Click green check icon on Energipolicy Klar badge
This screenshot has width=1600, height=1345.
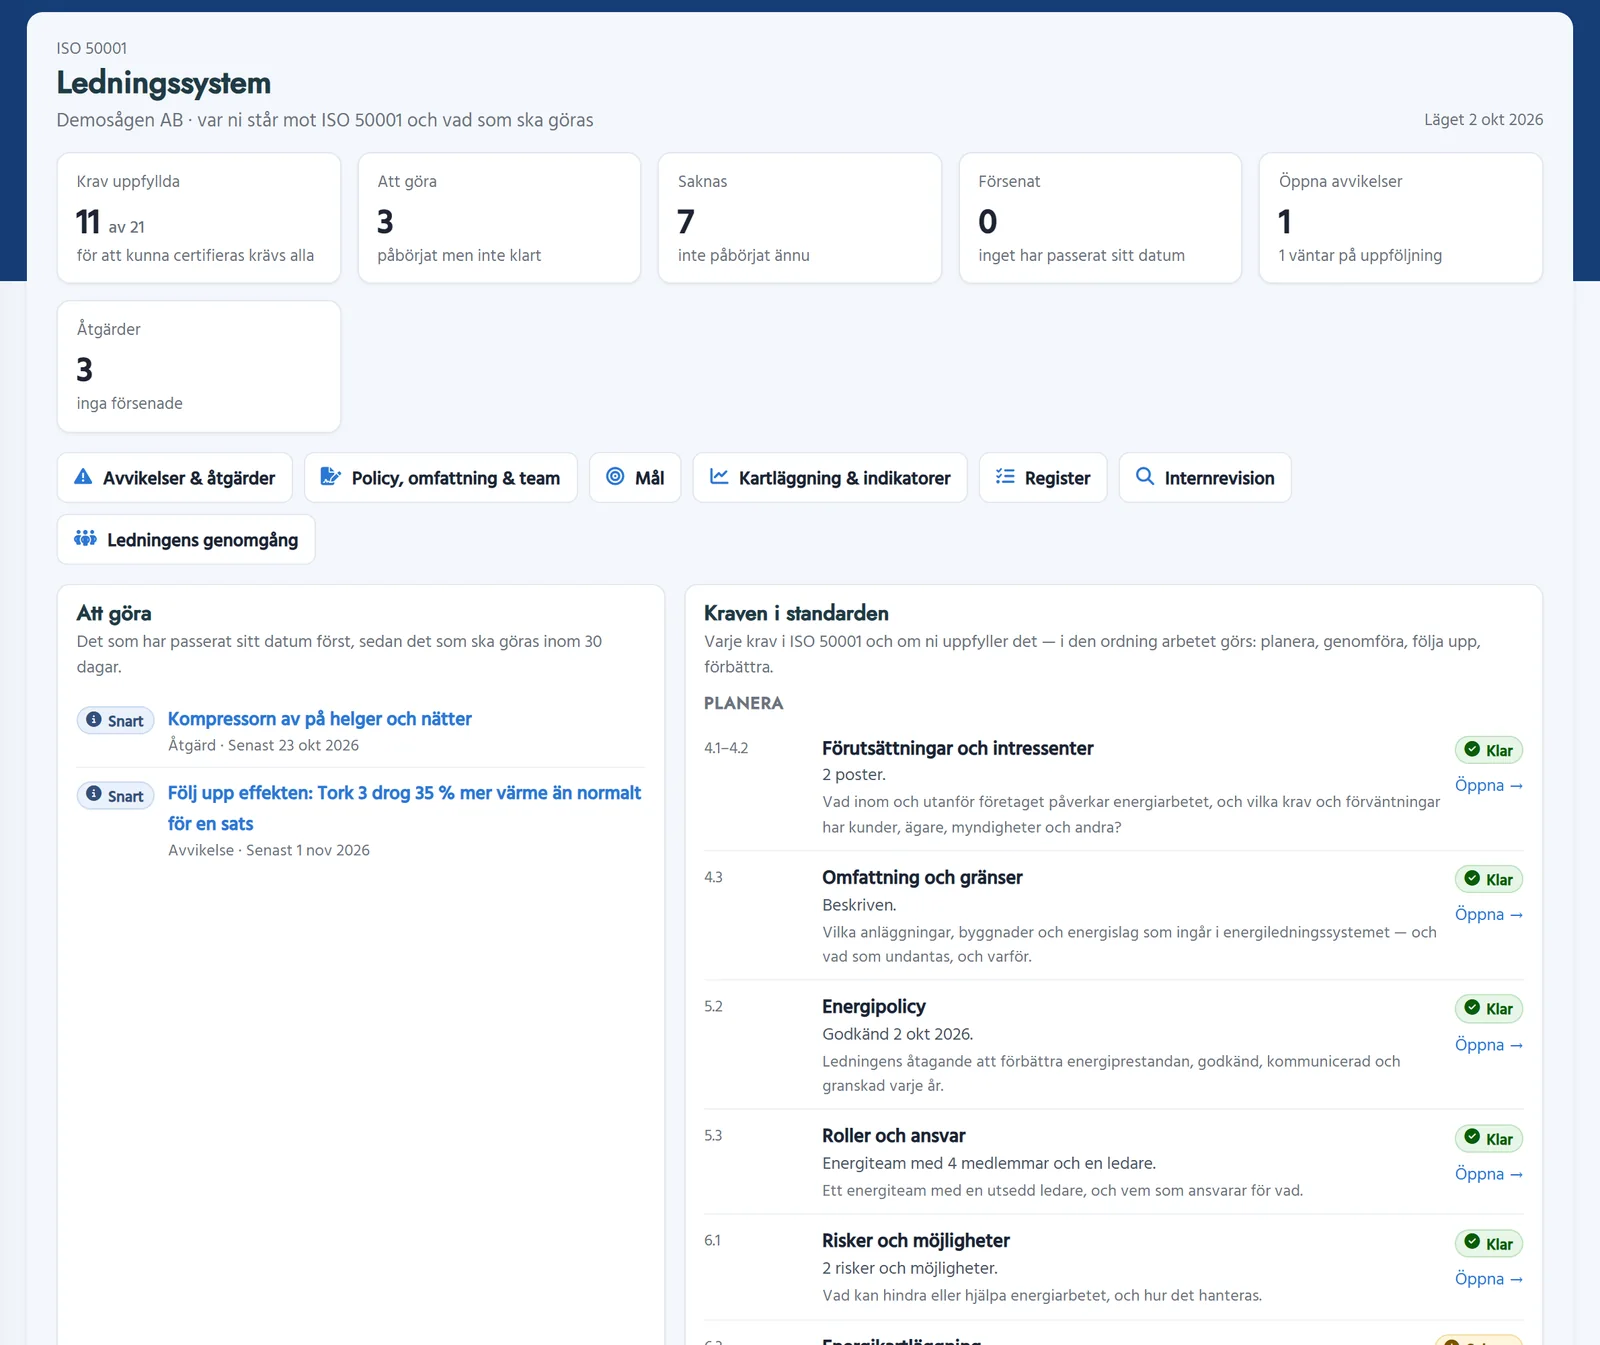pos(1472,1008)
